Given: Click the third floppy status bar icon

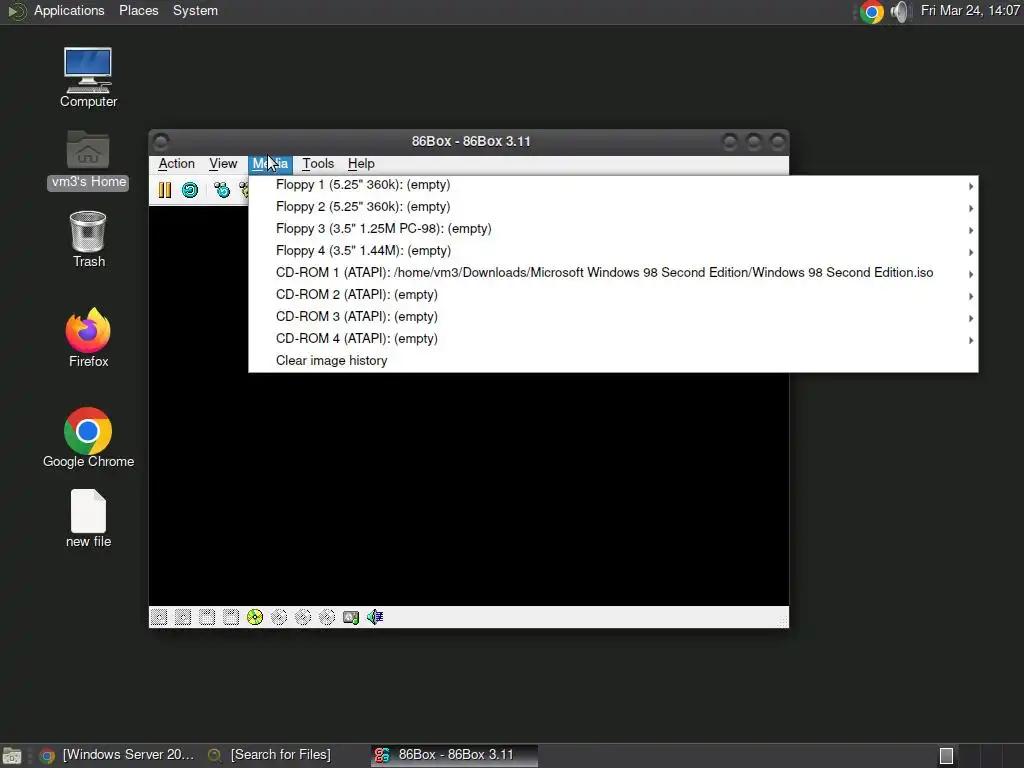Looking at the screenshot, I should coord(207,617).
